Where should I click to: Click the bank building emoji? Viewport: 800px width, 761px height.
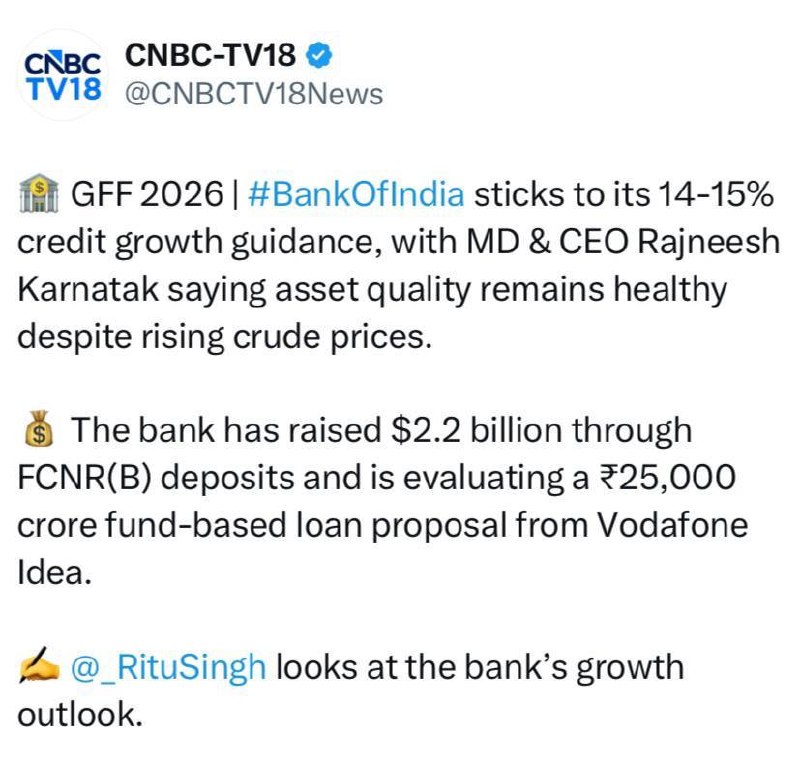[39, 193]
